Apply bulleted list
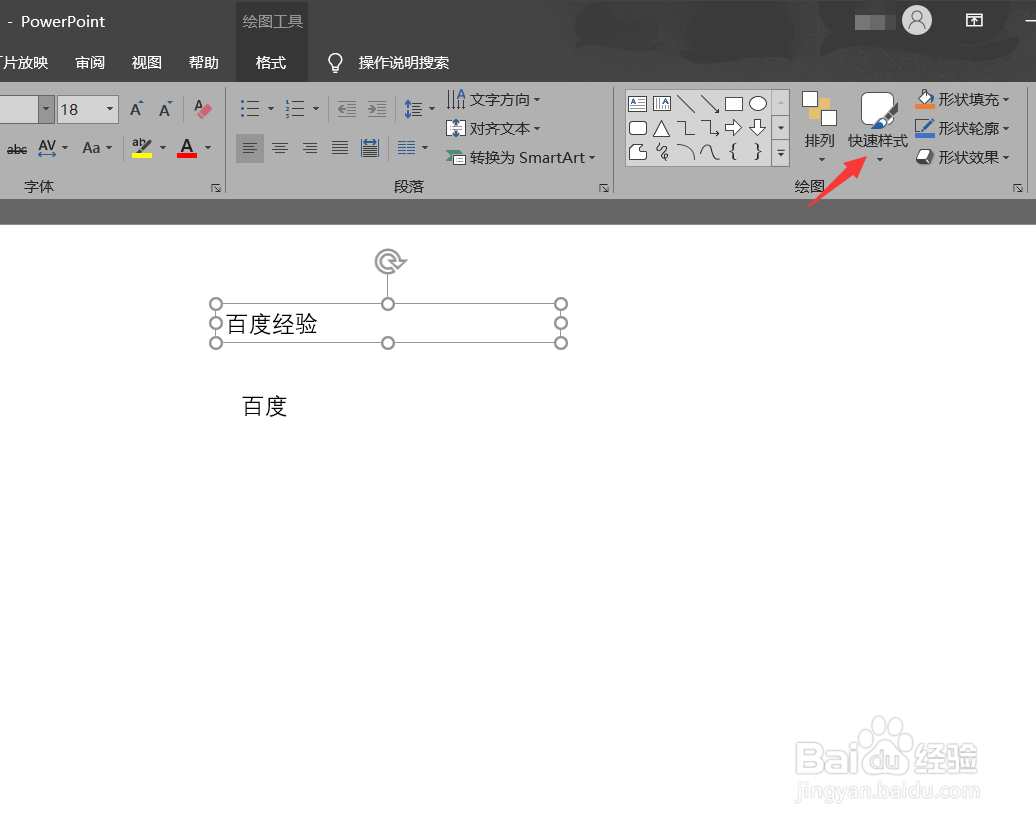This screenshot has height=827, width=1036. [250, 108]
